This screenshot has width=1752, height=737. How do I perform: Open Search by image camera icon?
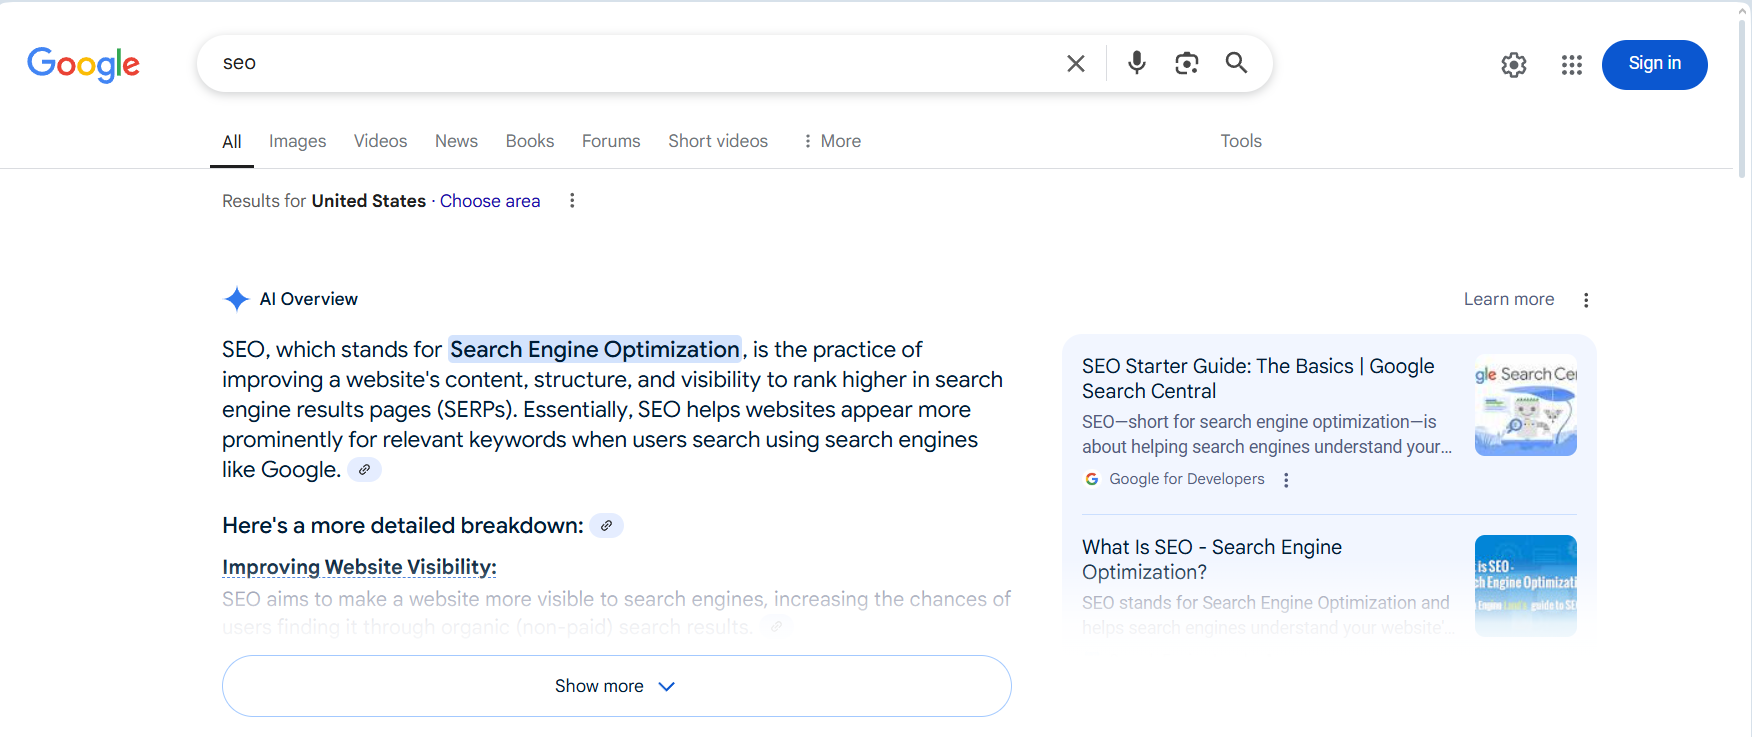tap(1187, 63)
